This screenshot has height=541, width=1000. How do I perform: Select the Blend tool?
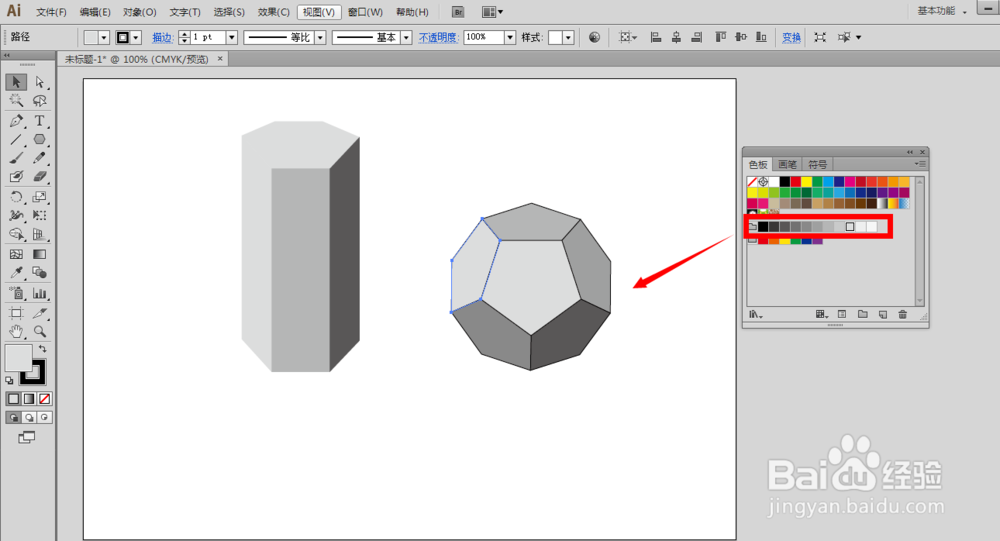click(x=40, y=273)
